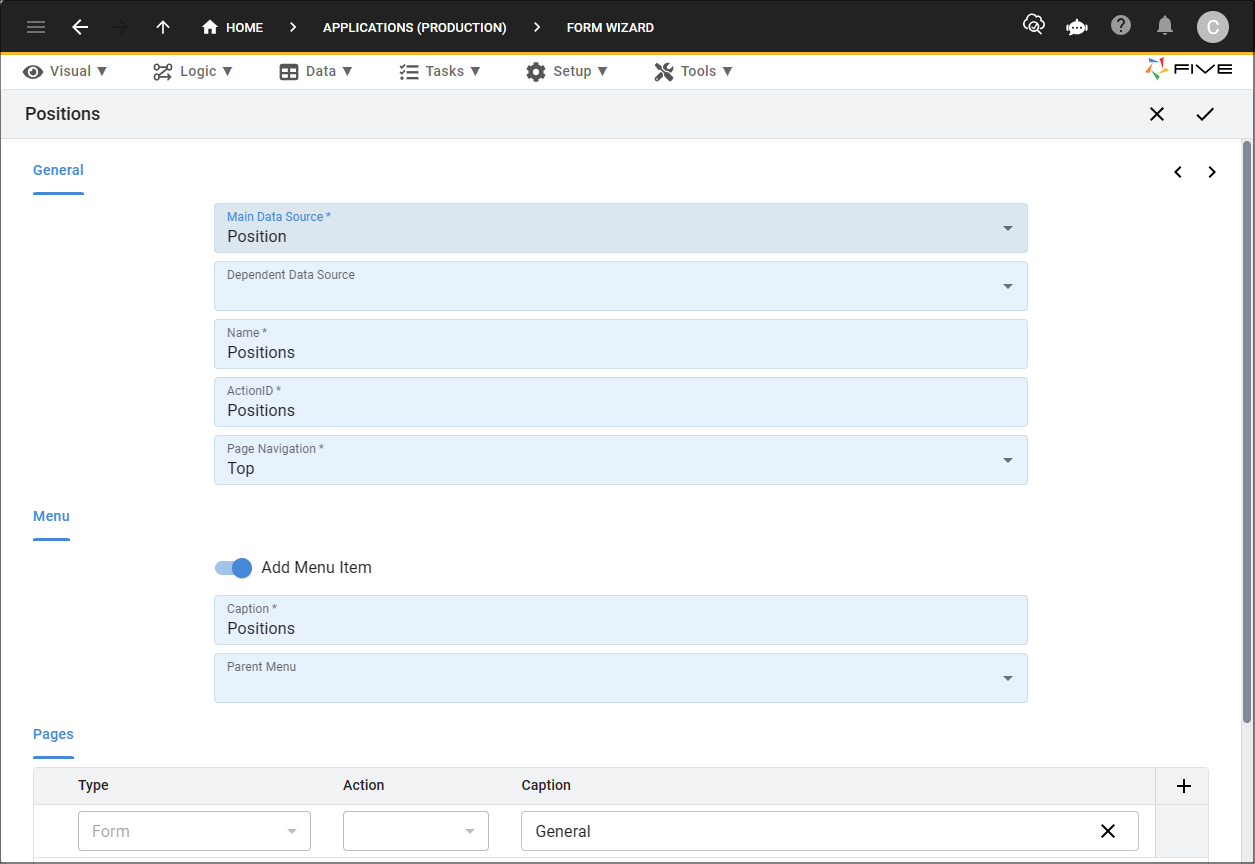Click into the Name field

coord(621,344)
